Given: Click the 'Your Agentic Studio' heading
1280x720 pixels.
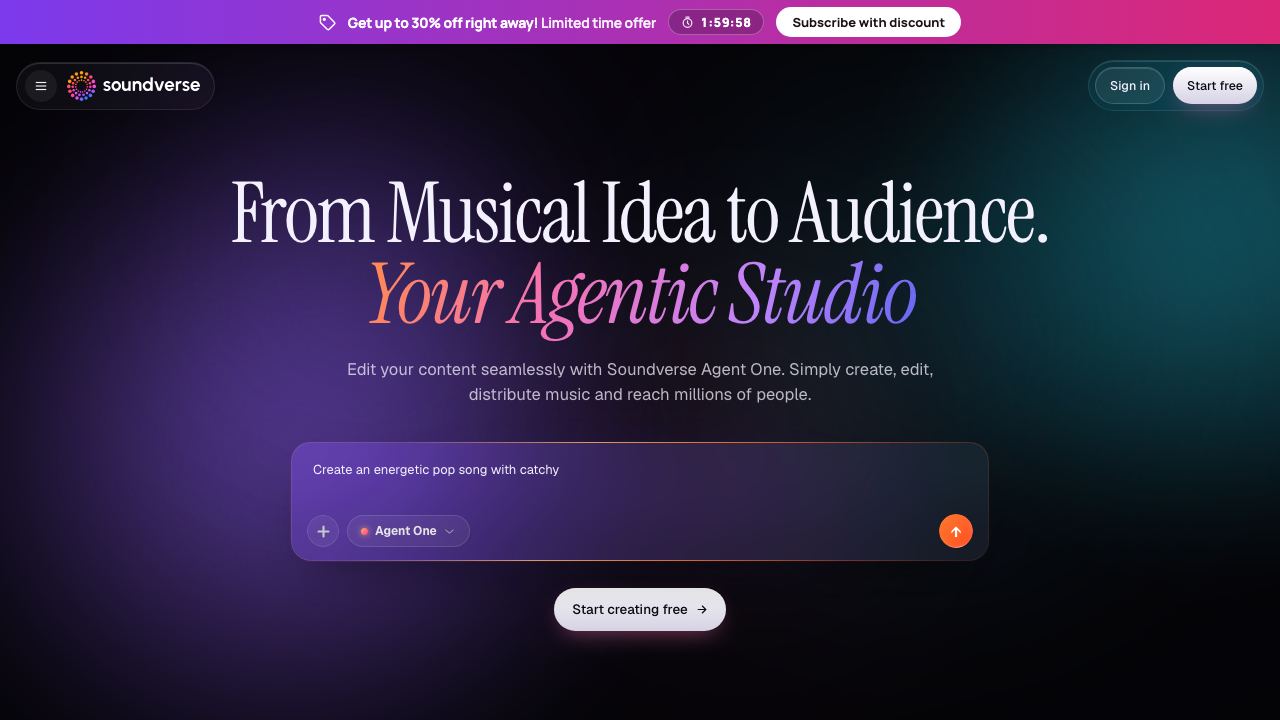Looking at the screenshot, I should point(642,294).
